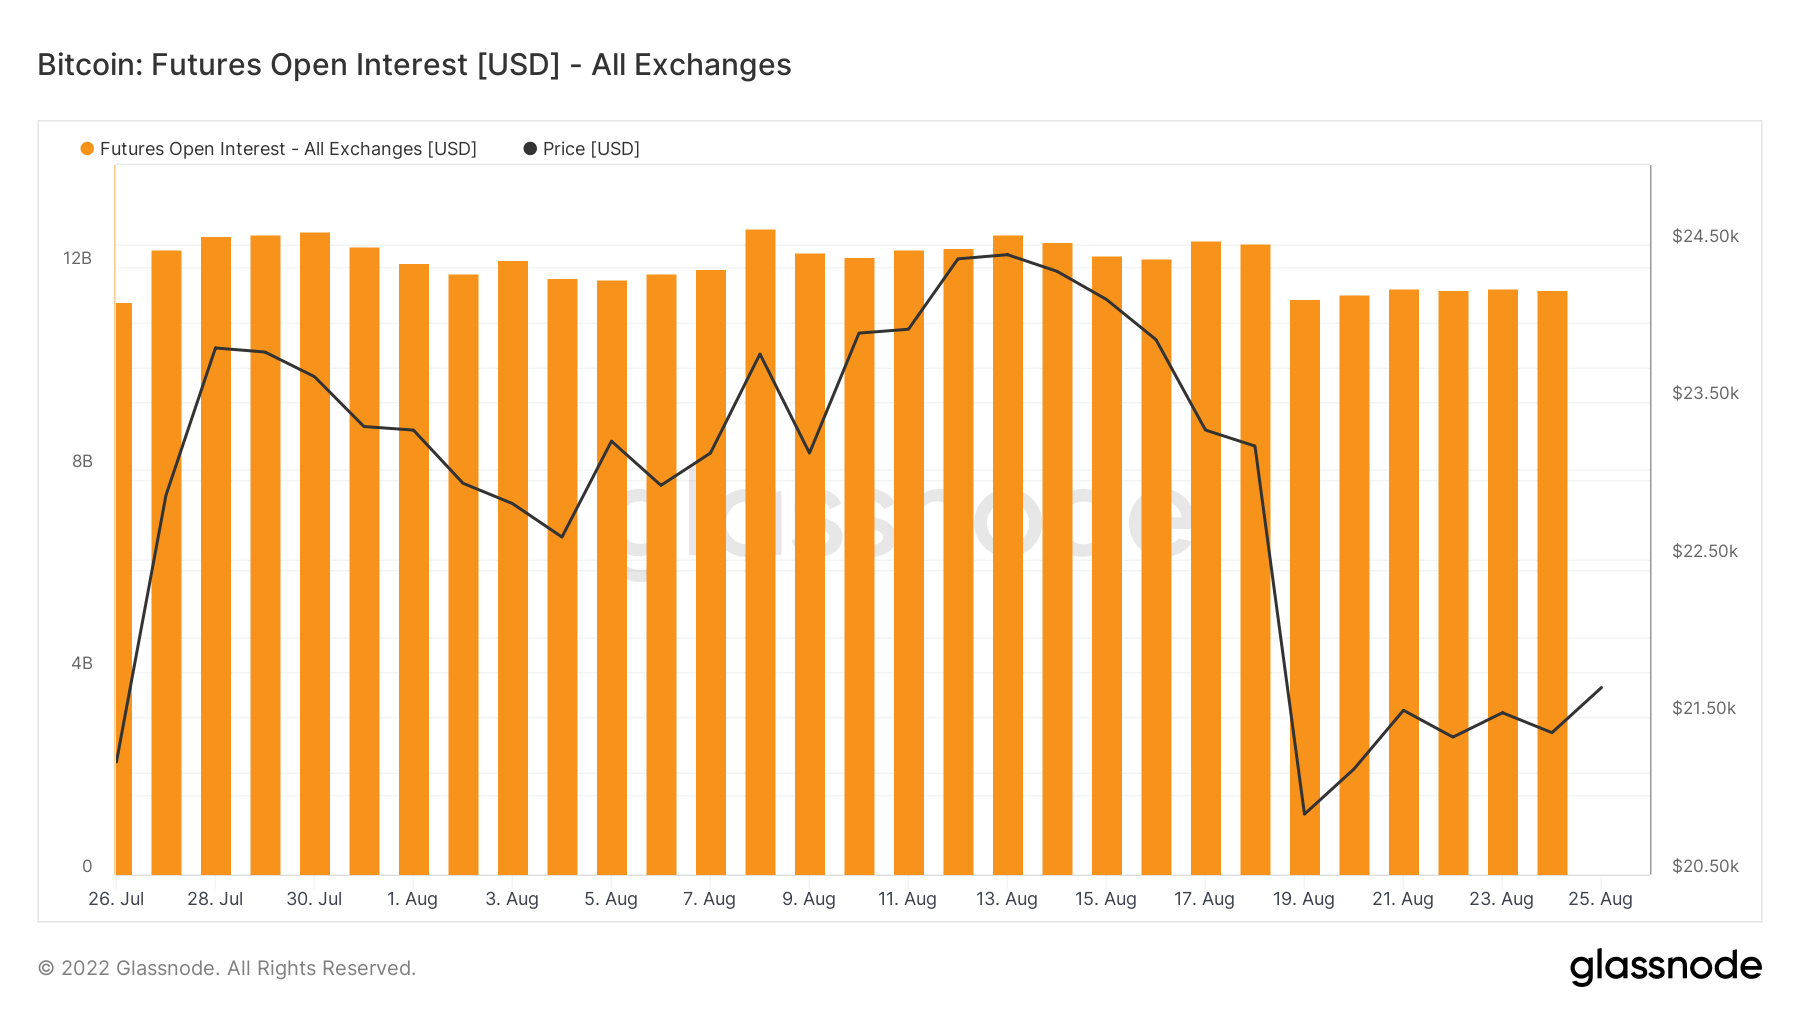The image size is (1800, 1013).
Task: Click the 4B label on the left axis
Action: pyautogui.click(x=81, y=663)
